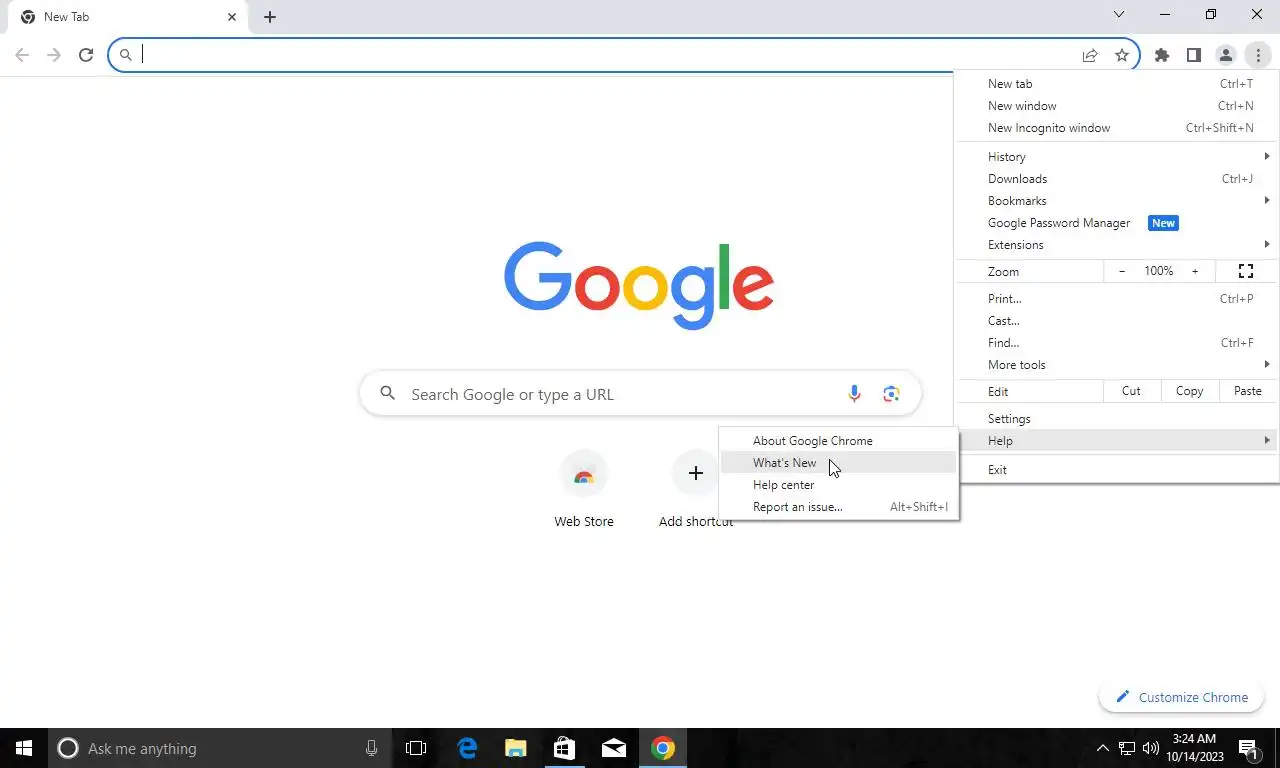Select Report an issue...

838,507
